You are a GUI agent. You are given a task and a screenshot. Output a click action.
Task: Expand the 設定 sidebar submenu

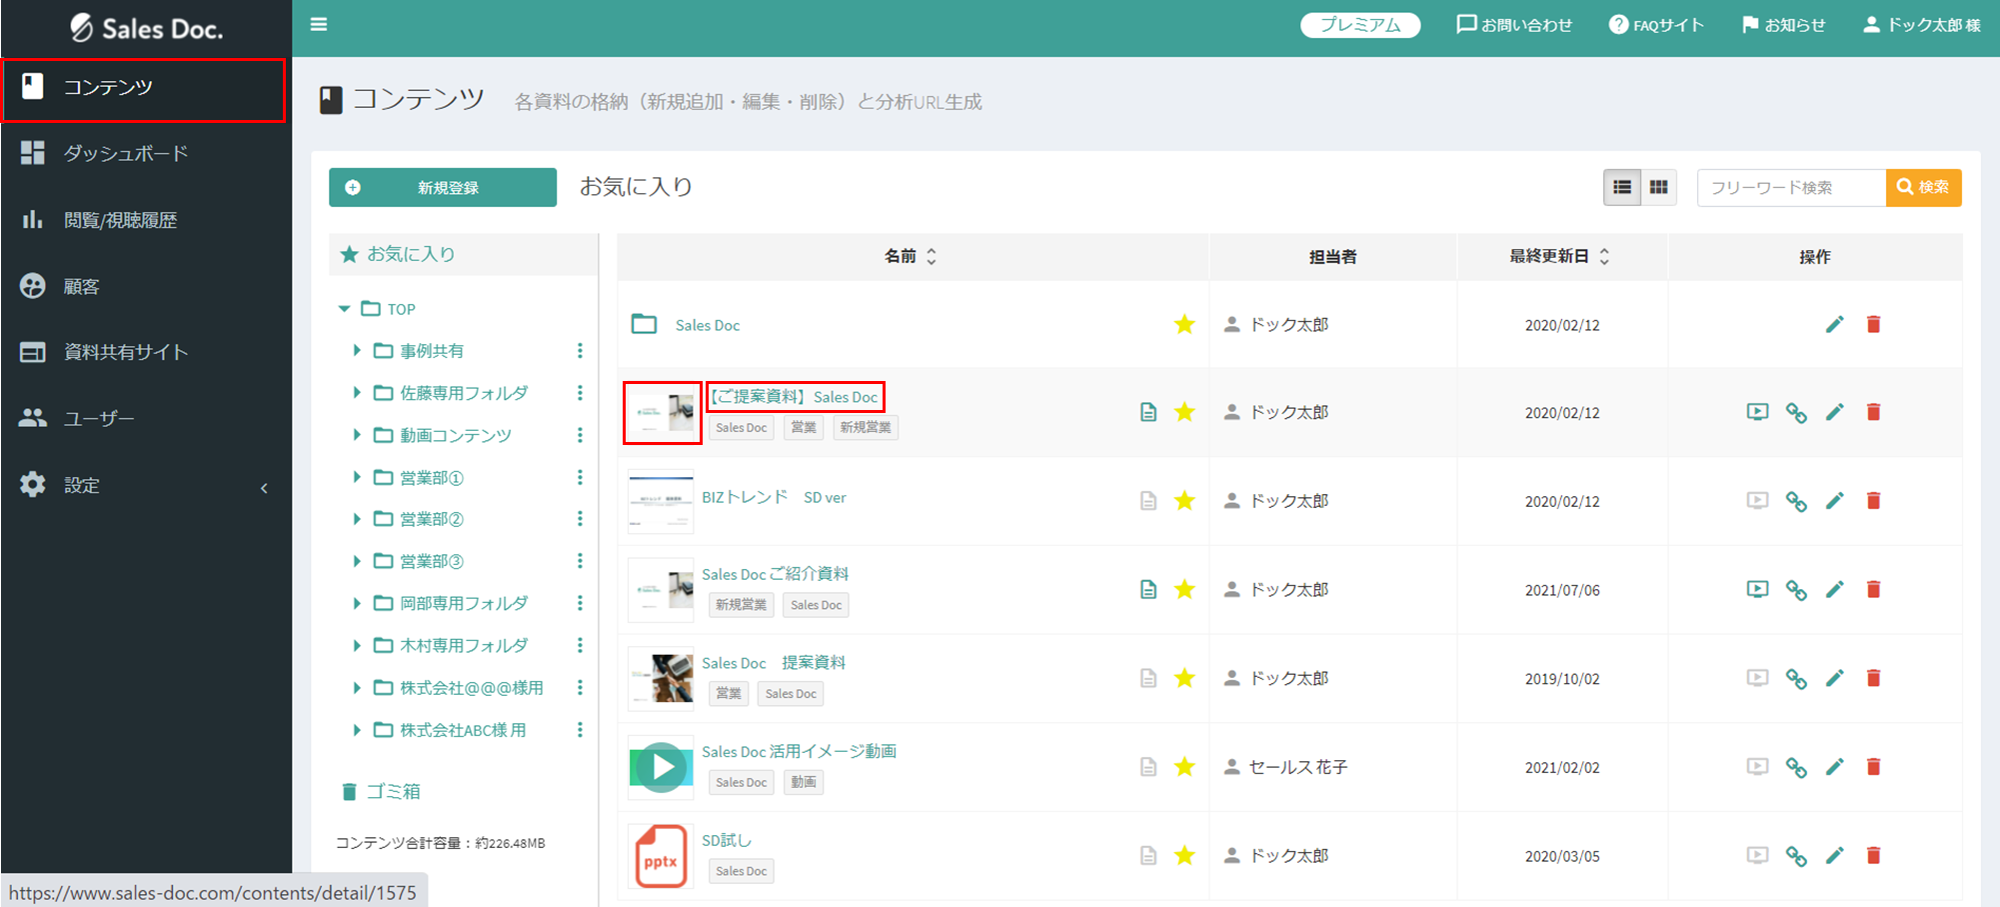click(x=264, y=488)
